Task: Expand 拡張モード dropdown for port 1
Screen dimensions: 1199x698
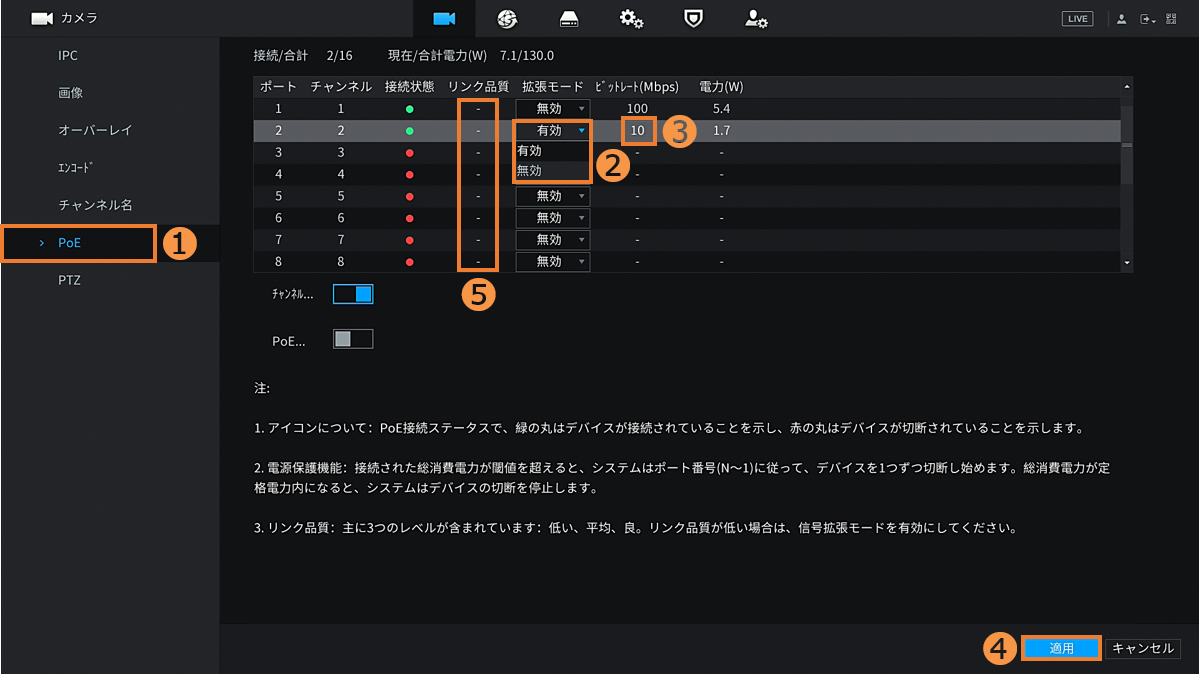Action: pos(552,108)
